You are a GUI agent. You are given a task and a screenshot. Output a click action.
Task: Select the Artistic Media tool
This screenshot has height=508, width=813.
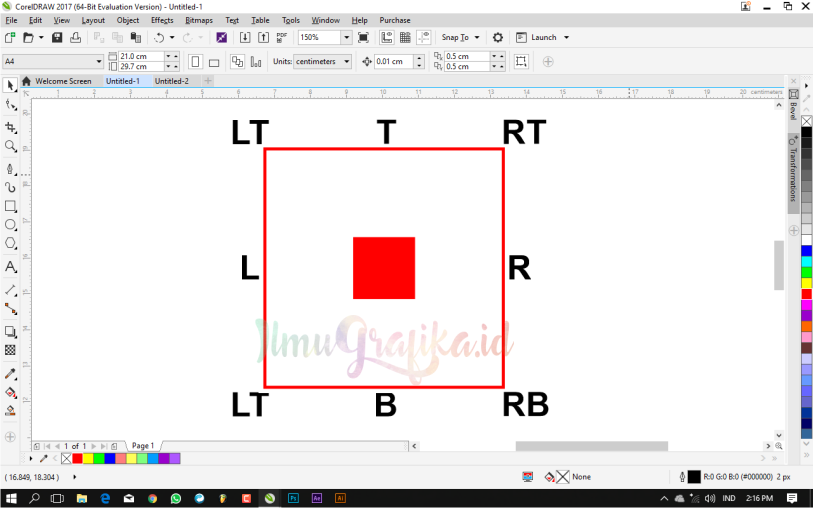pos(10,187)
